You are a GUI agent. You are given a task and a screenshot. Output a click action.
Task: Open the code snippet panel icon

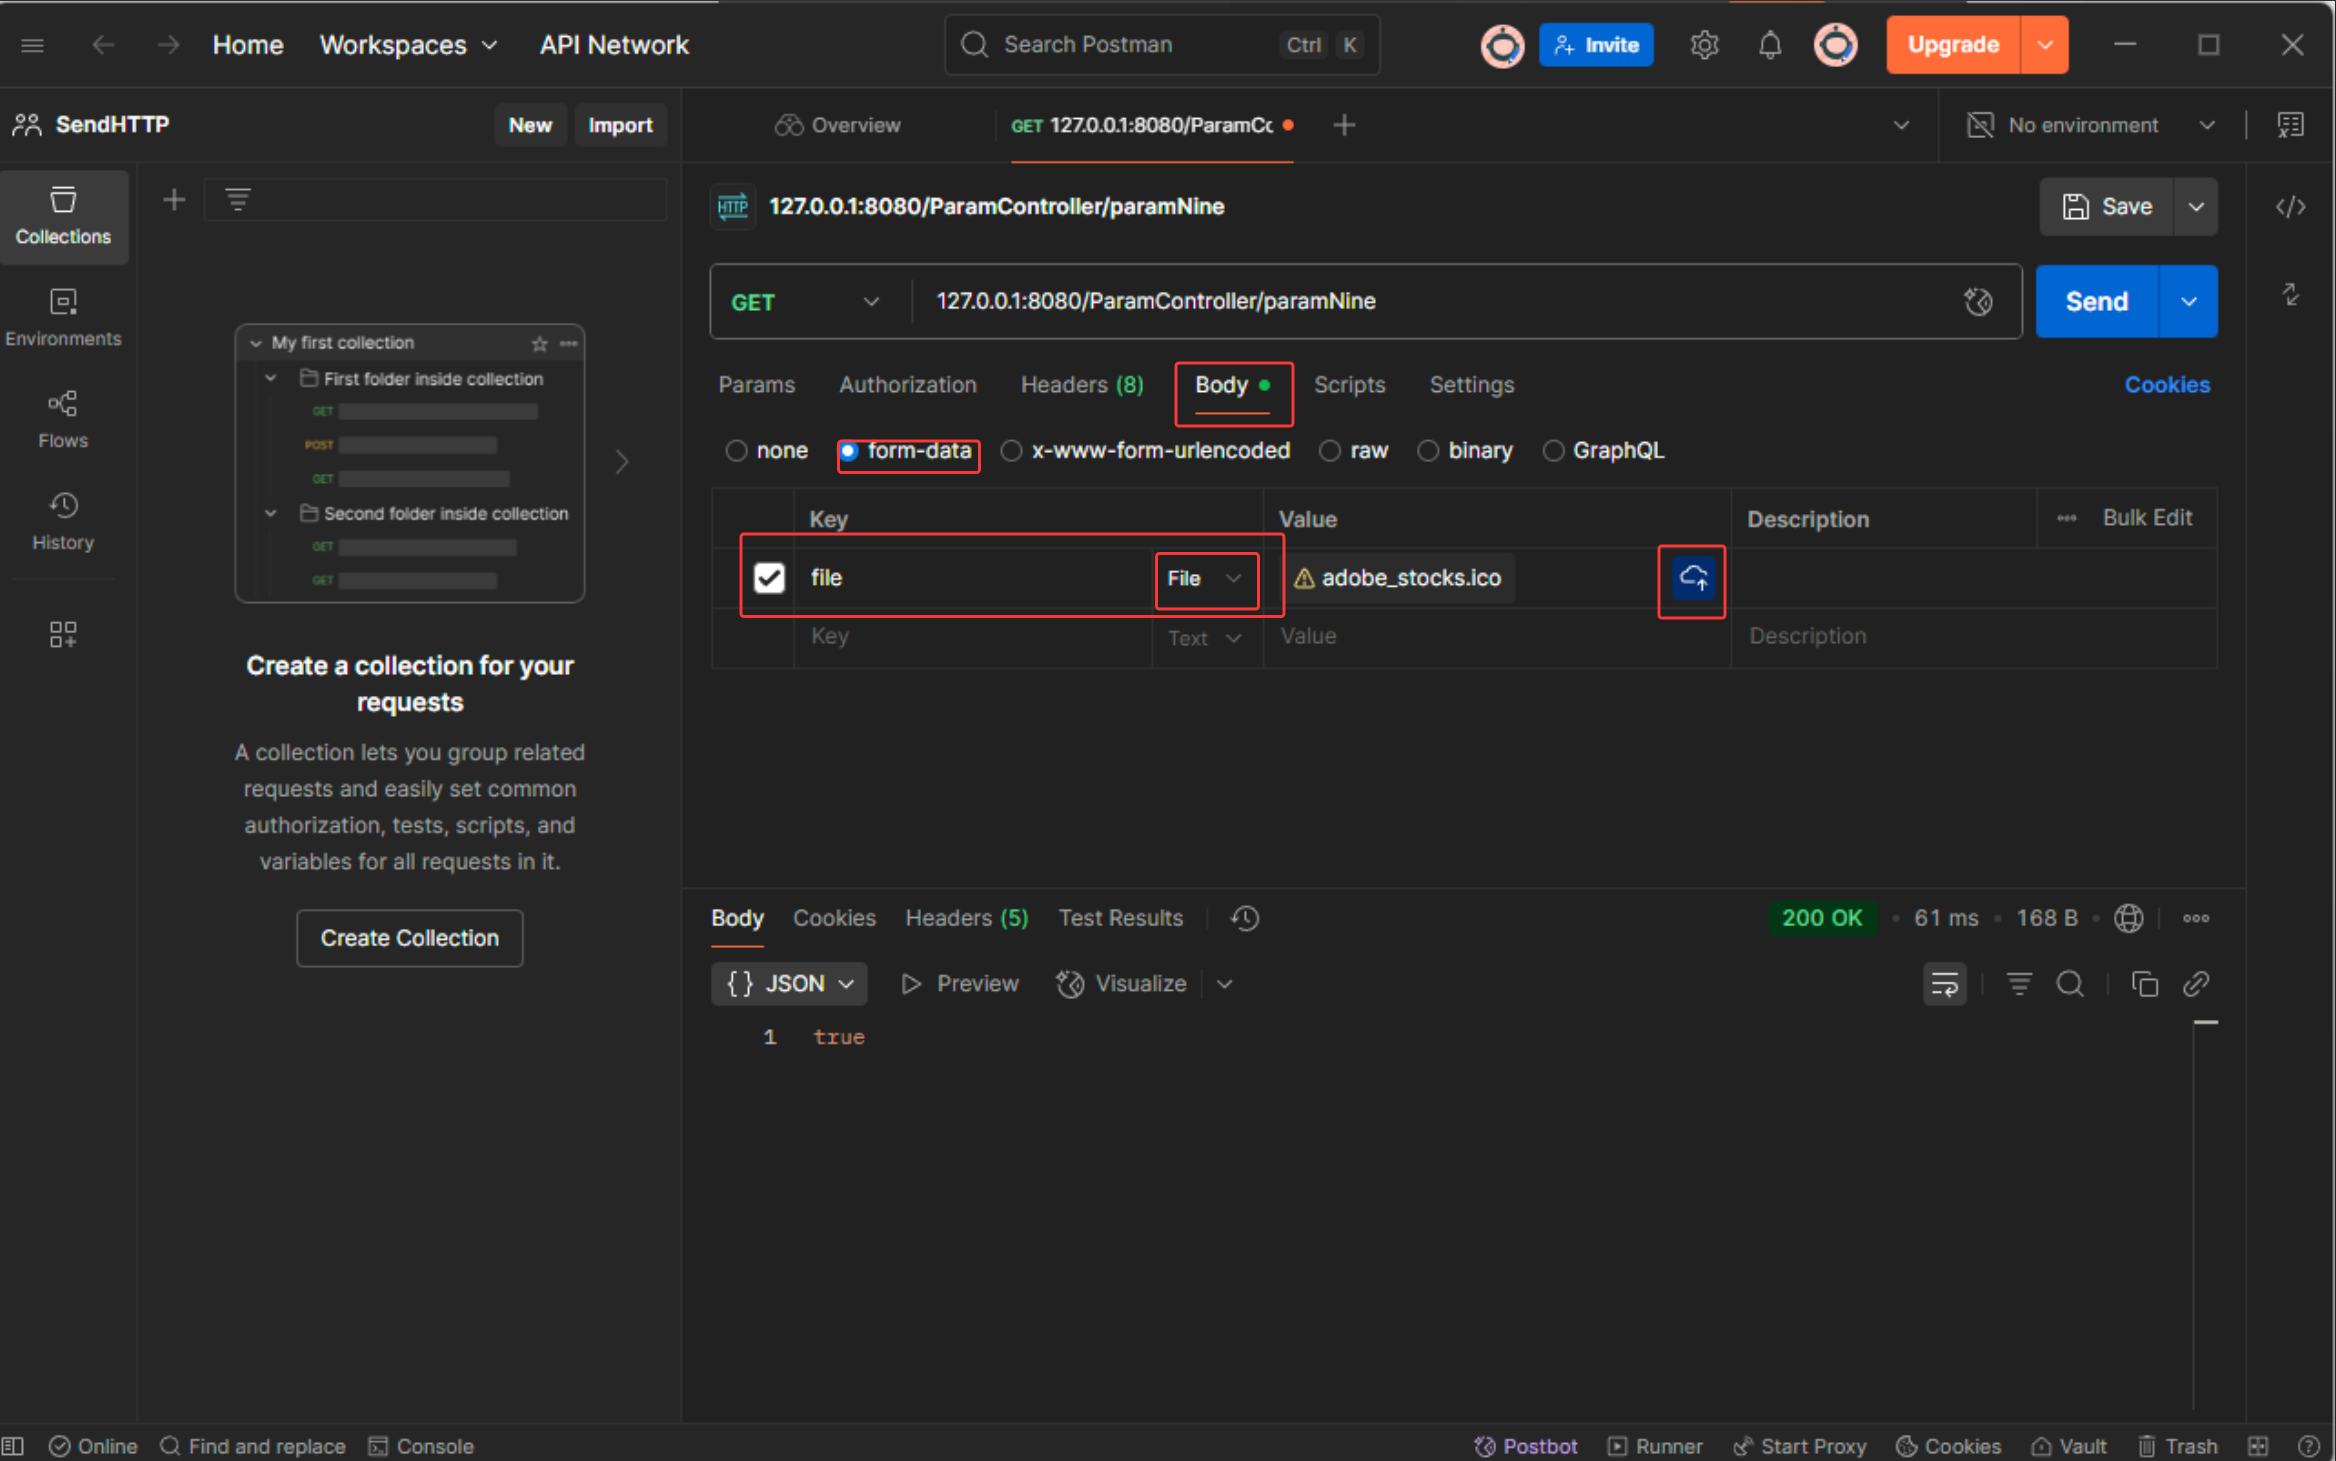point(2291,206)
